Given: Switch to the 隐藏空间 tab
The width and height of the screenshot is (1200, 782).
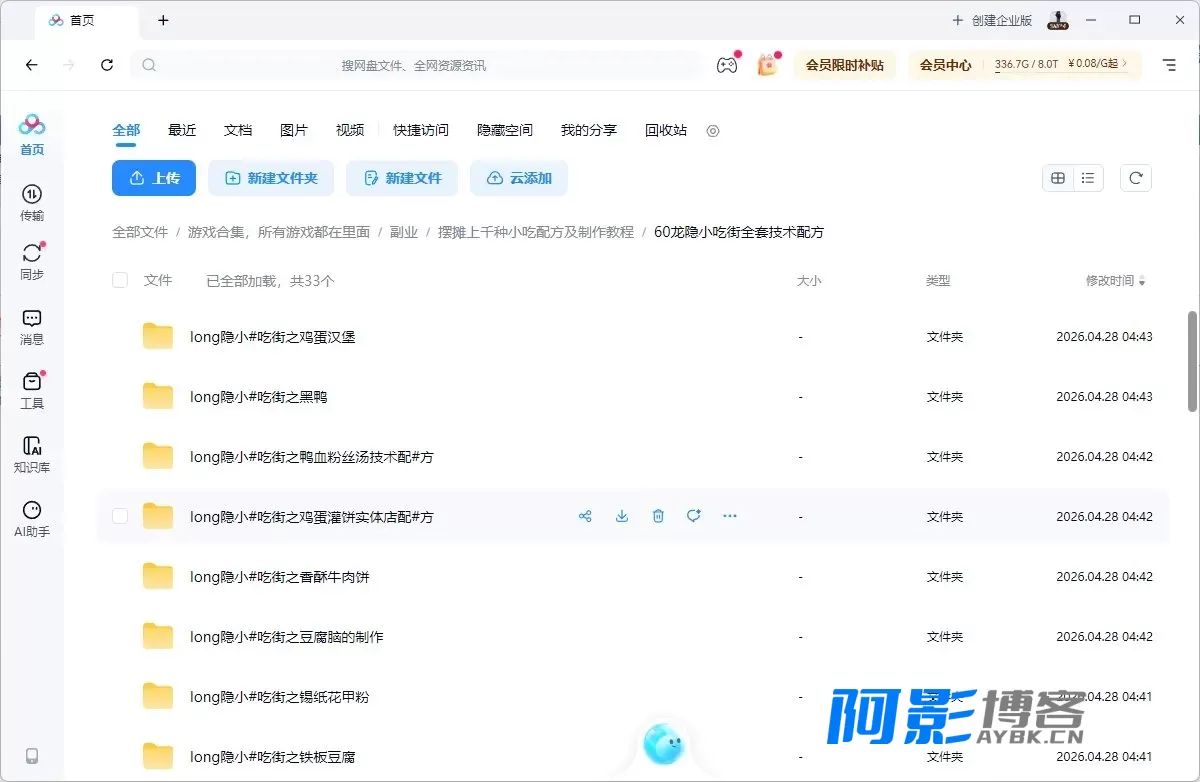Looking at the screenshot, I should (505, 130).
